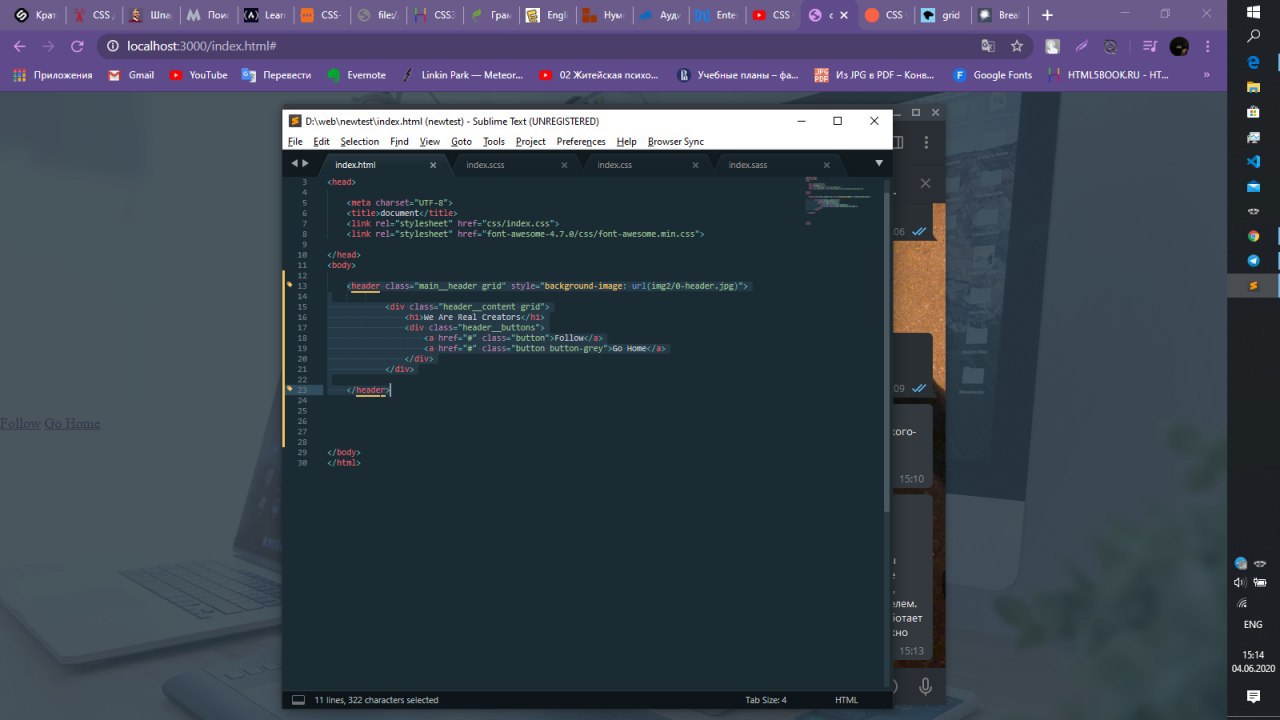Screen dimensions: 1280x720
Task: Open the Chrome profile avatar
Action: (1179, 46)
